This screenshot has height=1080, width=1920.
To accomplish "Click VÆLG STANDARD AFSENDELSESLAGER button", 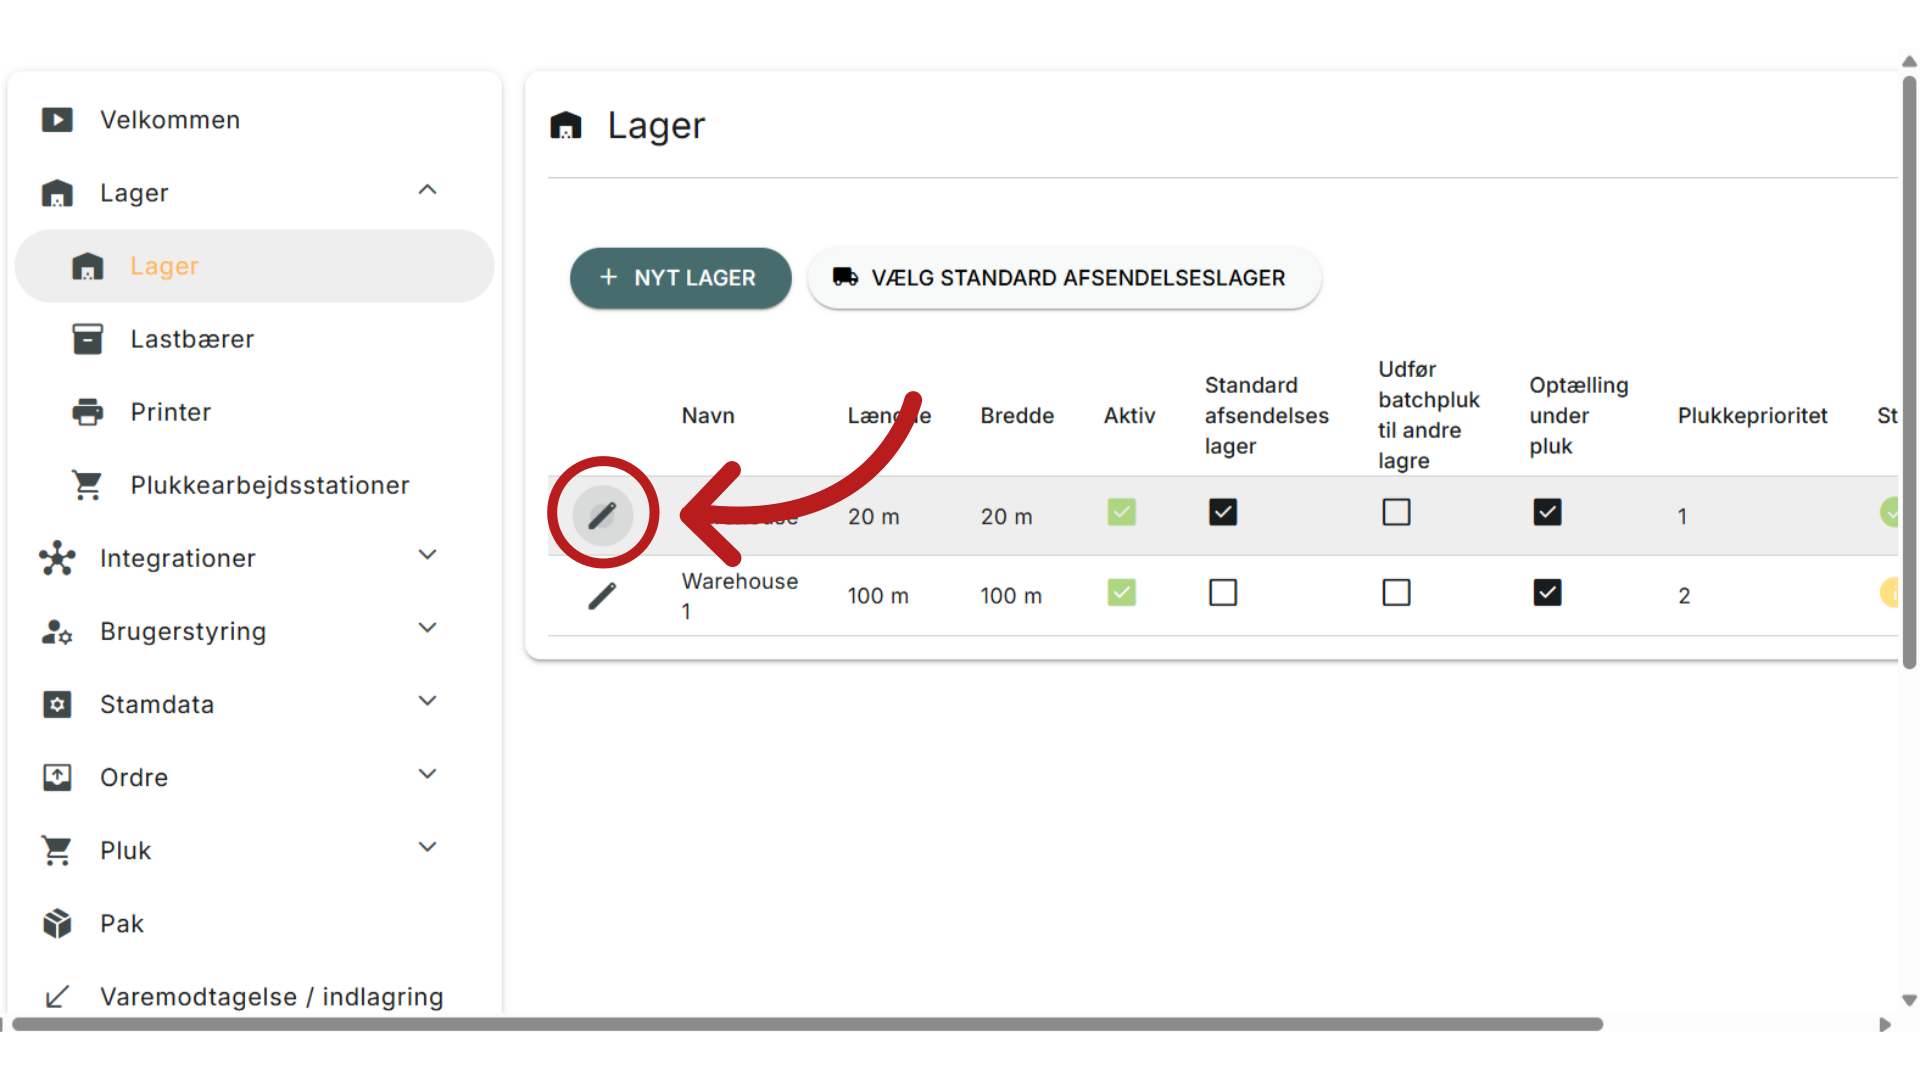I will [x=1063, y=278].
